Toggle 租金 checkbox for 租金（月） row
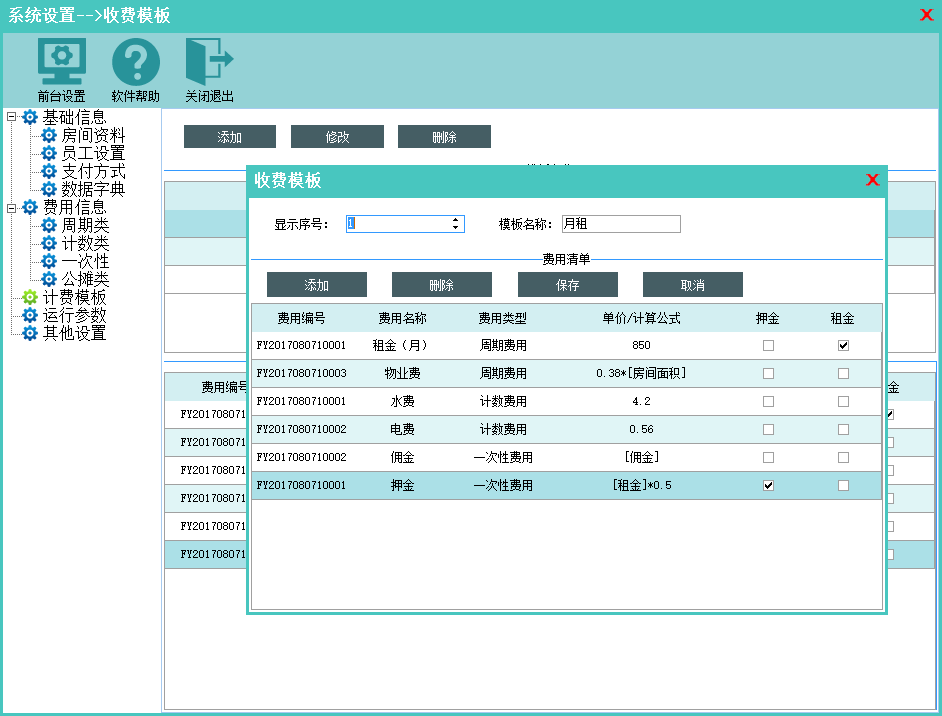Screen dimensions: 942x716 (x=843, y=346)
